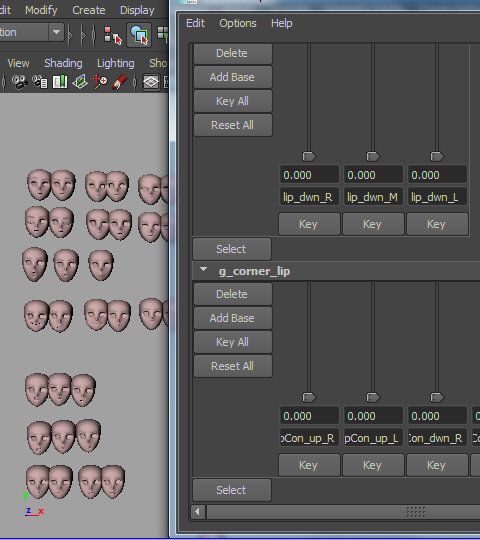The image size is (480, 540).
Task: Click the image plane icon
Action: [80, 82]
